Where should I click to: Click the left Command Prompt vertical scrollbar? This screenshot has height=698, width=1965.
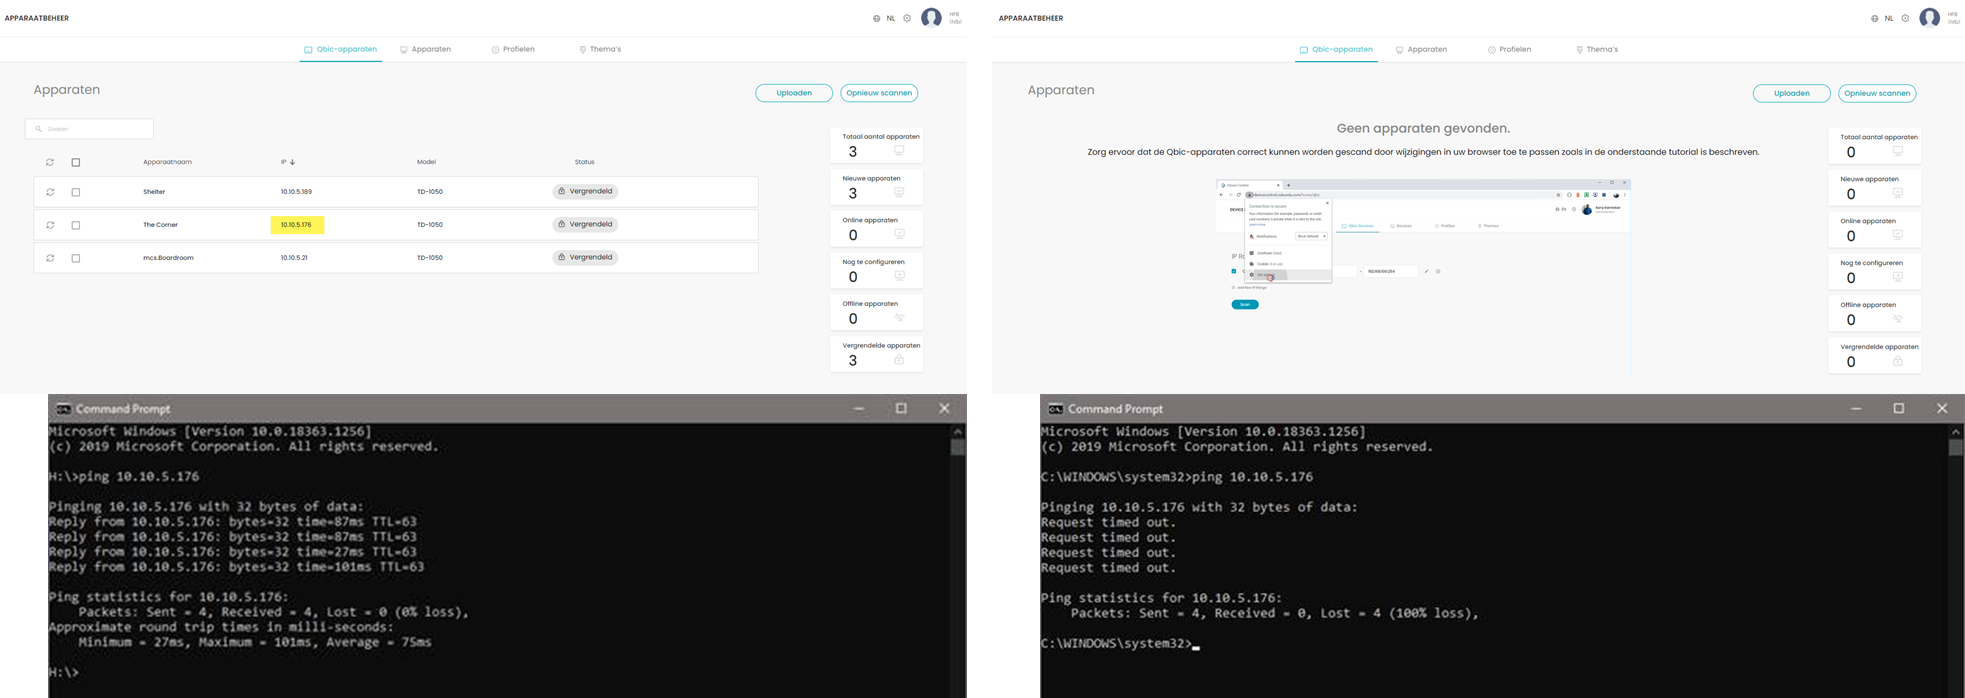pos(958,560)
